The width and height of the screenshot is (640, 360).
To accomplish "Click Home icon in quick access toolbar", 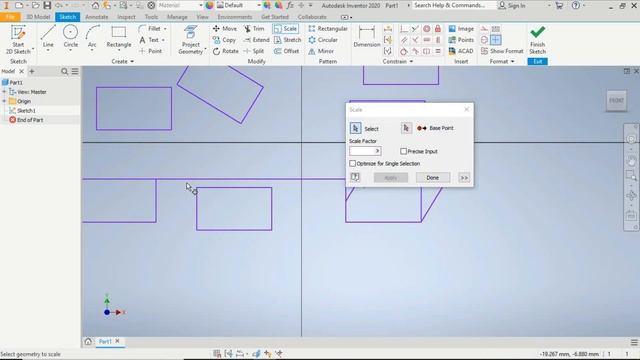I will click(95, 5).
